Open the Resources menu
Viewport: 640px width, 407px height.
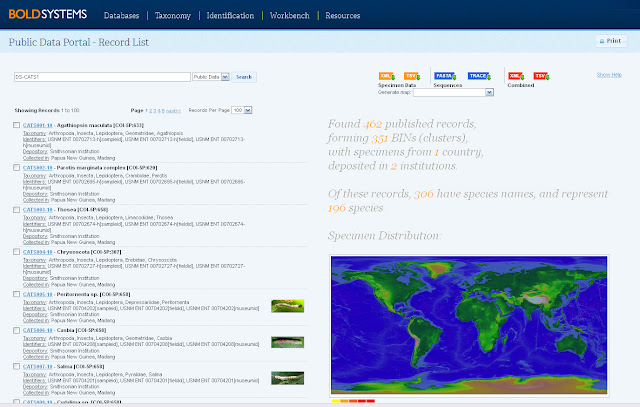342,16
